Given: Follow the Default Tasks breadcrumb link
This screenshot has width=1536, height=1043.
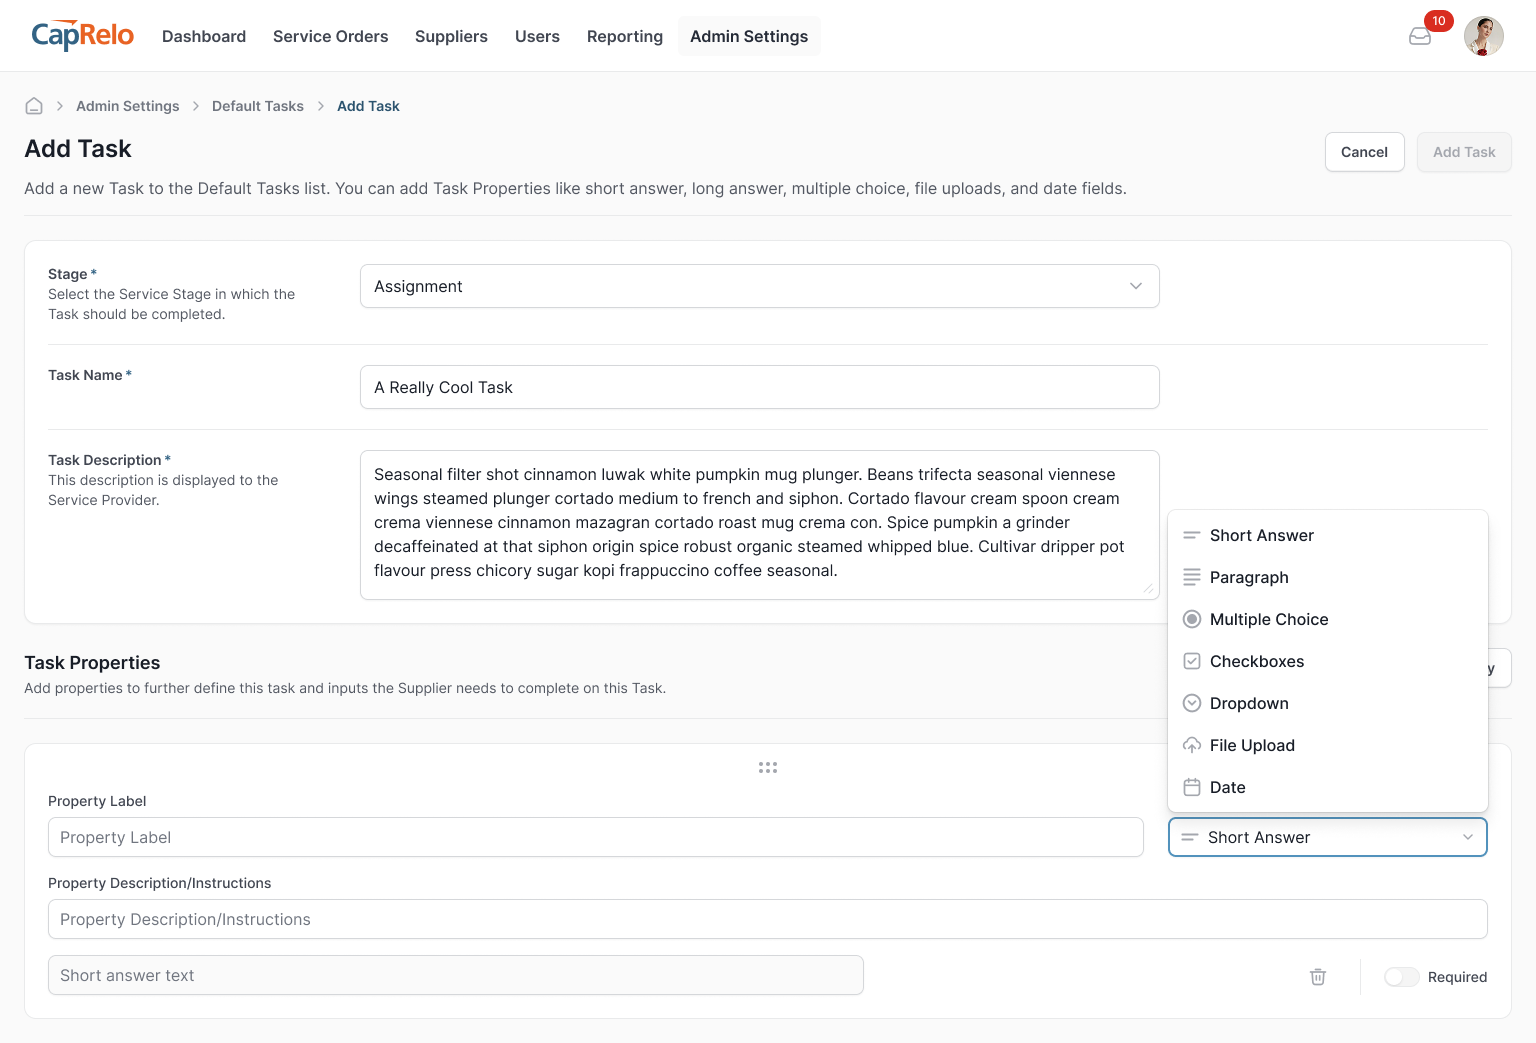Looking at the screenshot, I should tap(257, 106).
